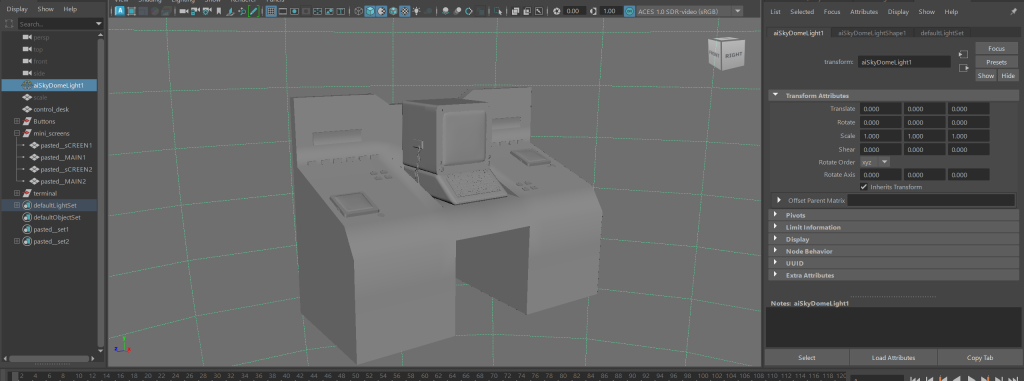Switch to the aiSkyDomeLightShape1 tab
This screenshot has width=1024, height=381.
click(871, 33)
